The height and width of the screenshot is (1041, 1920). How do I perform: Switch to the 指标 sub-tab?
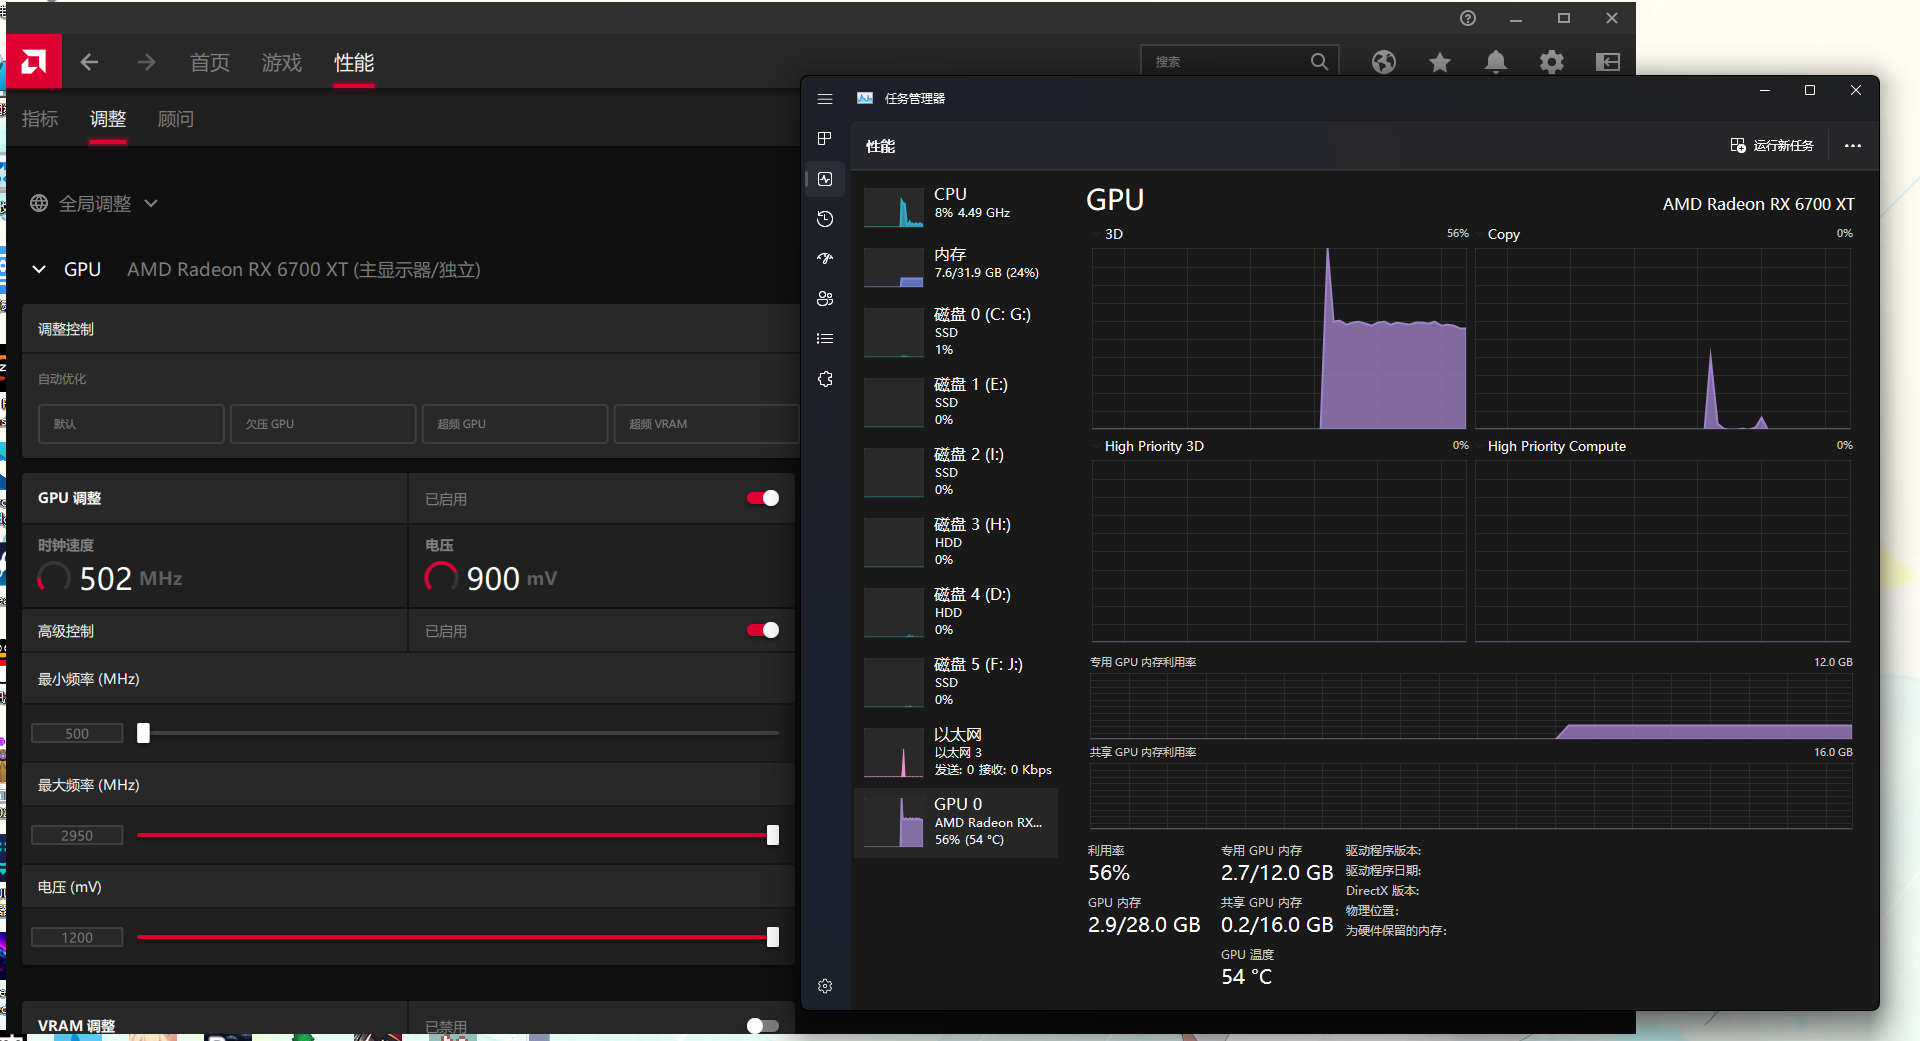coord(40,119)
